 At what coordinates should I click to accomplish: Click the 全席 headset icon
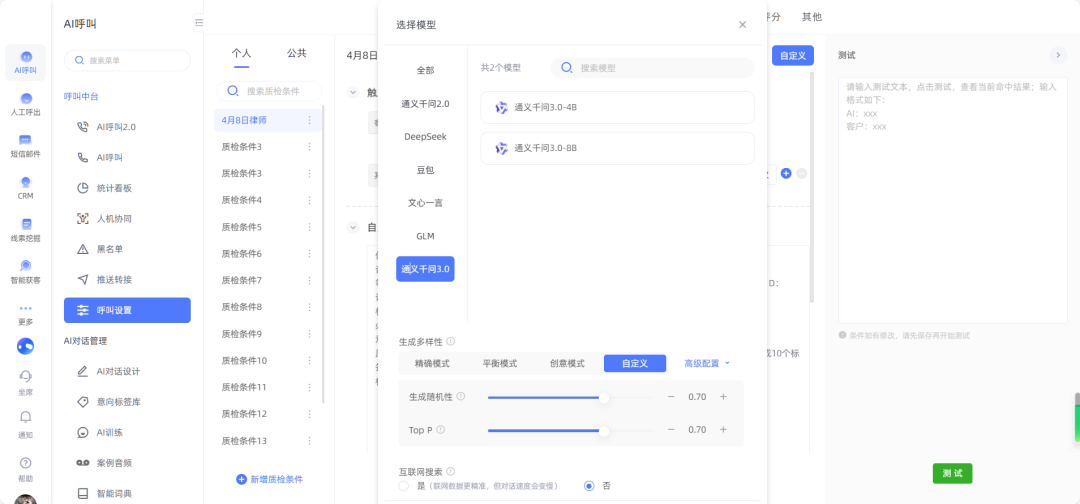26,378
